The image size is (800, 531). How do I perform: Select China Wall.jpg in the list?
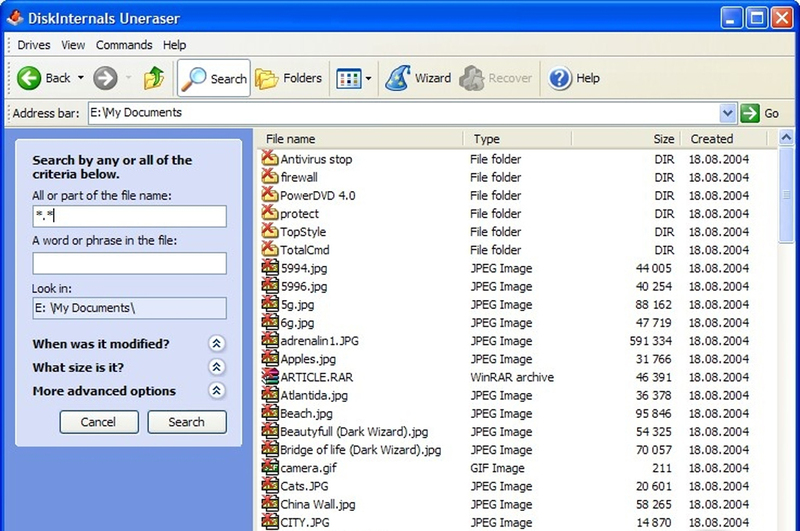(x=318, y=504)
